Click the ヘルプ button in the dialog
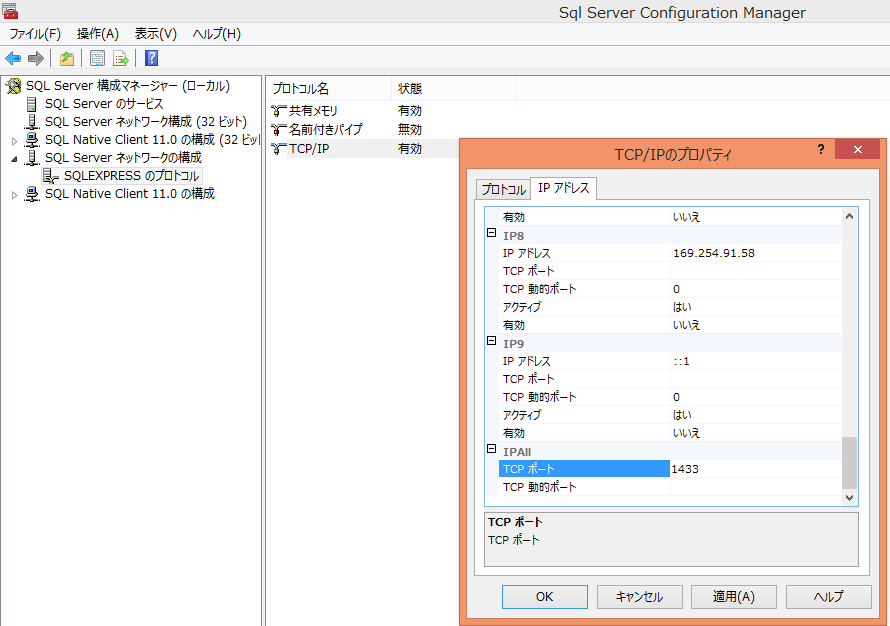The width and height of the screenshot is (890, 626). click(828, 596)
